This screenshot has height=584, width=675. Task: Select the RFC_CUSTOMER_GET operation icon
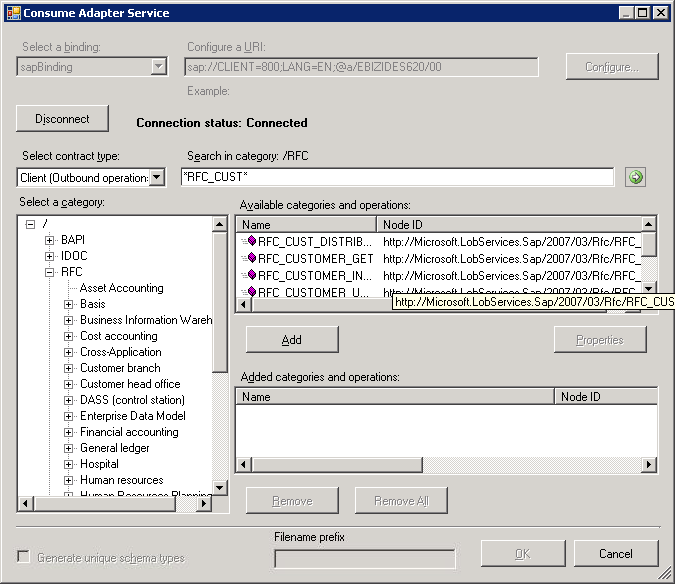coord(251,258)
